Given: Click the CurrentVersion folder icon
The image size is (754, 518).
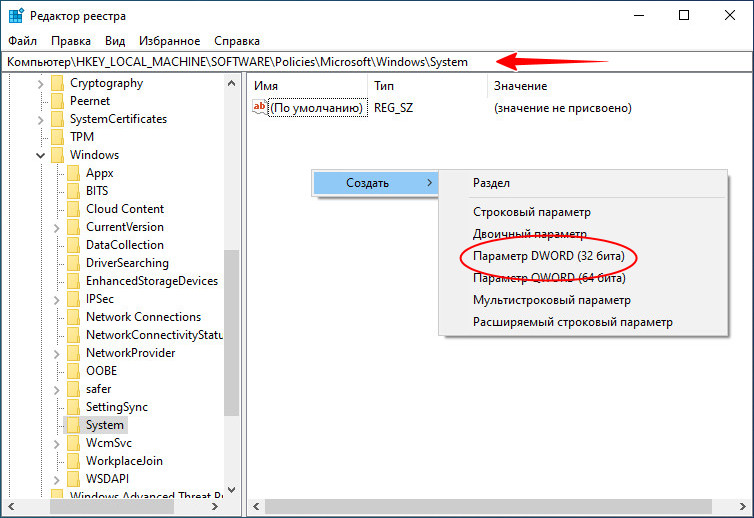Looking at the screenshot, I should 73,227.
